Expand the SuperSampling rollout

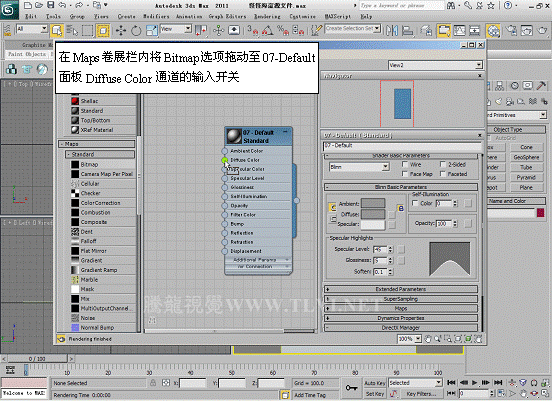click(401, 299)
